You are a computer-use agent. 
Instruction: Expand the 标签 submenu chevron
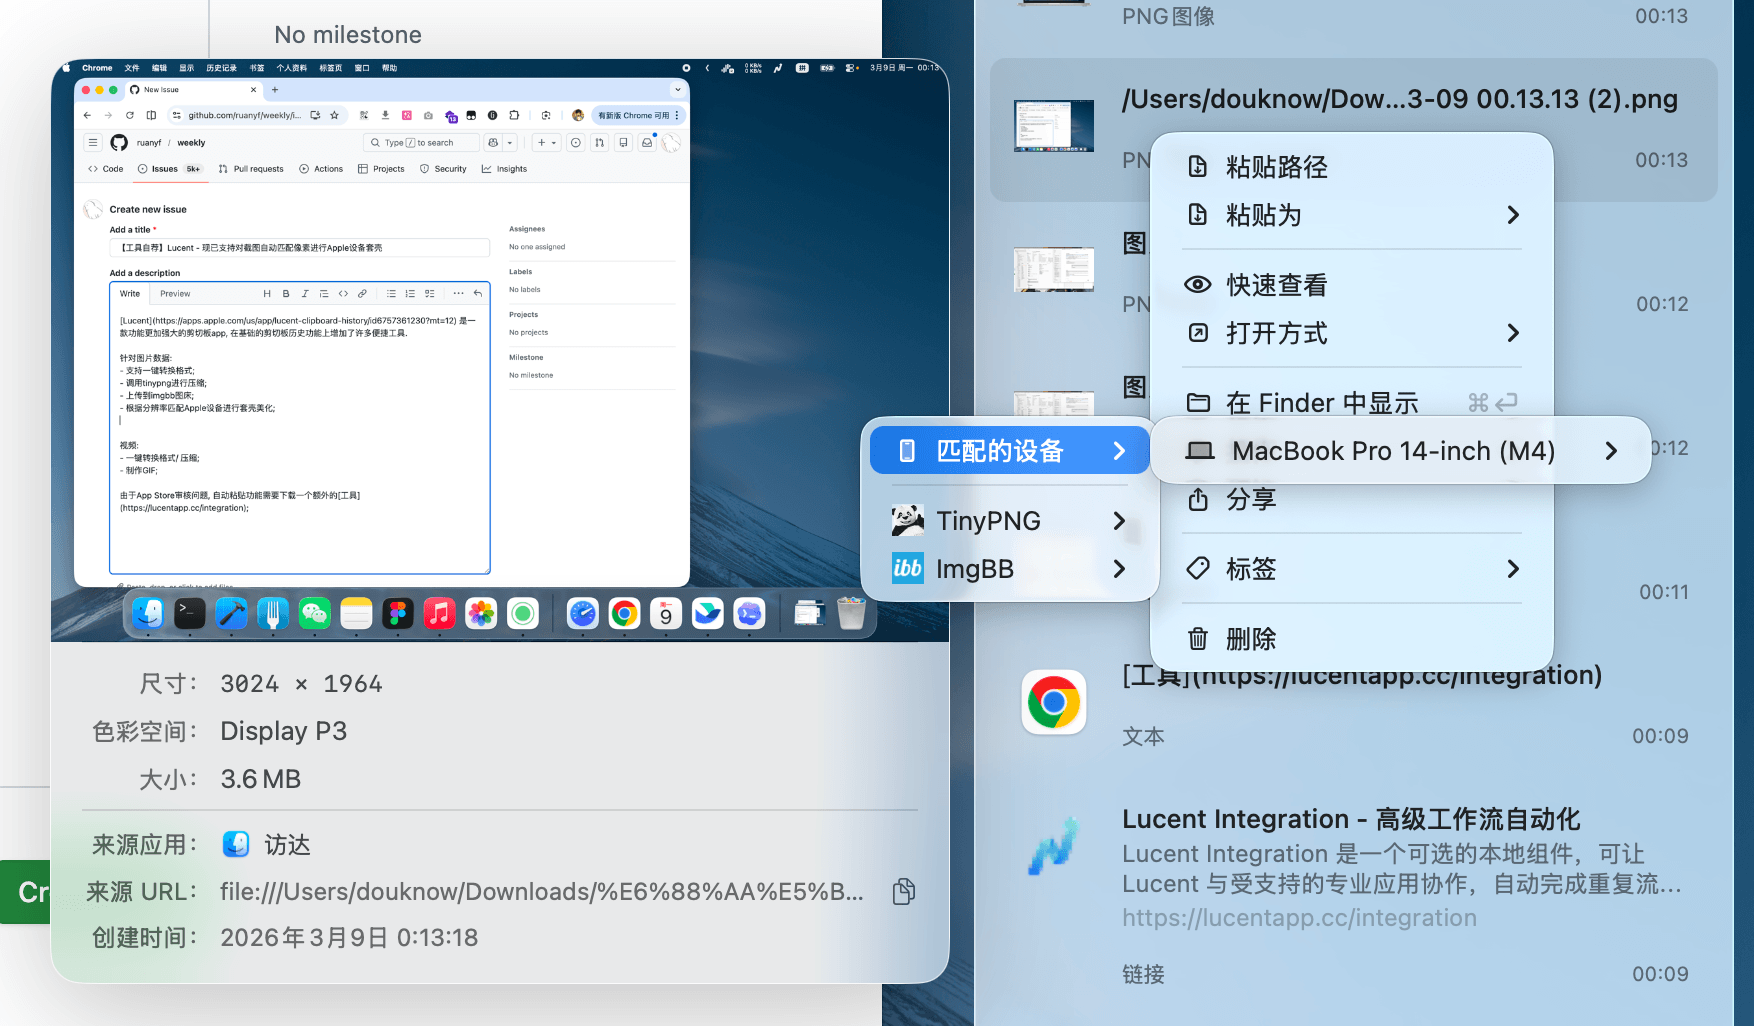(1512, 569)
